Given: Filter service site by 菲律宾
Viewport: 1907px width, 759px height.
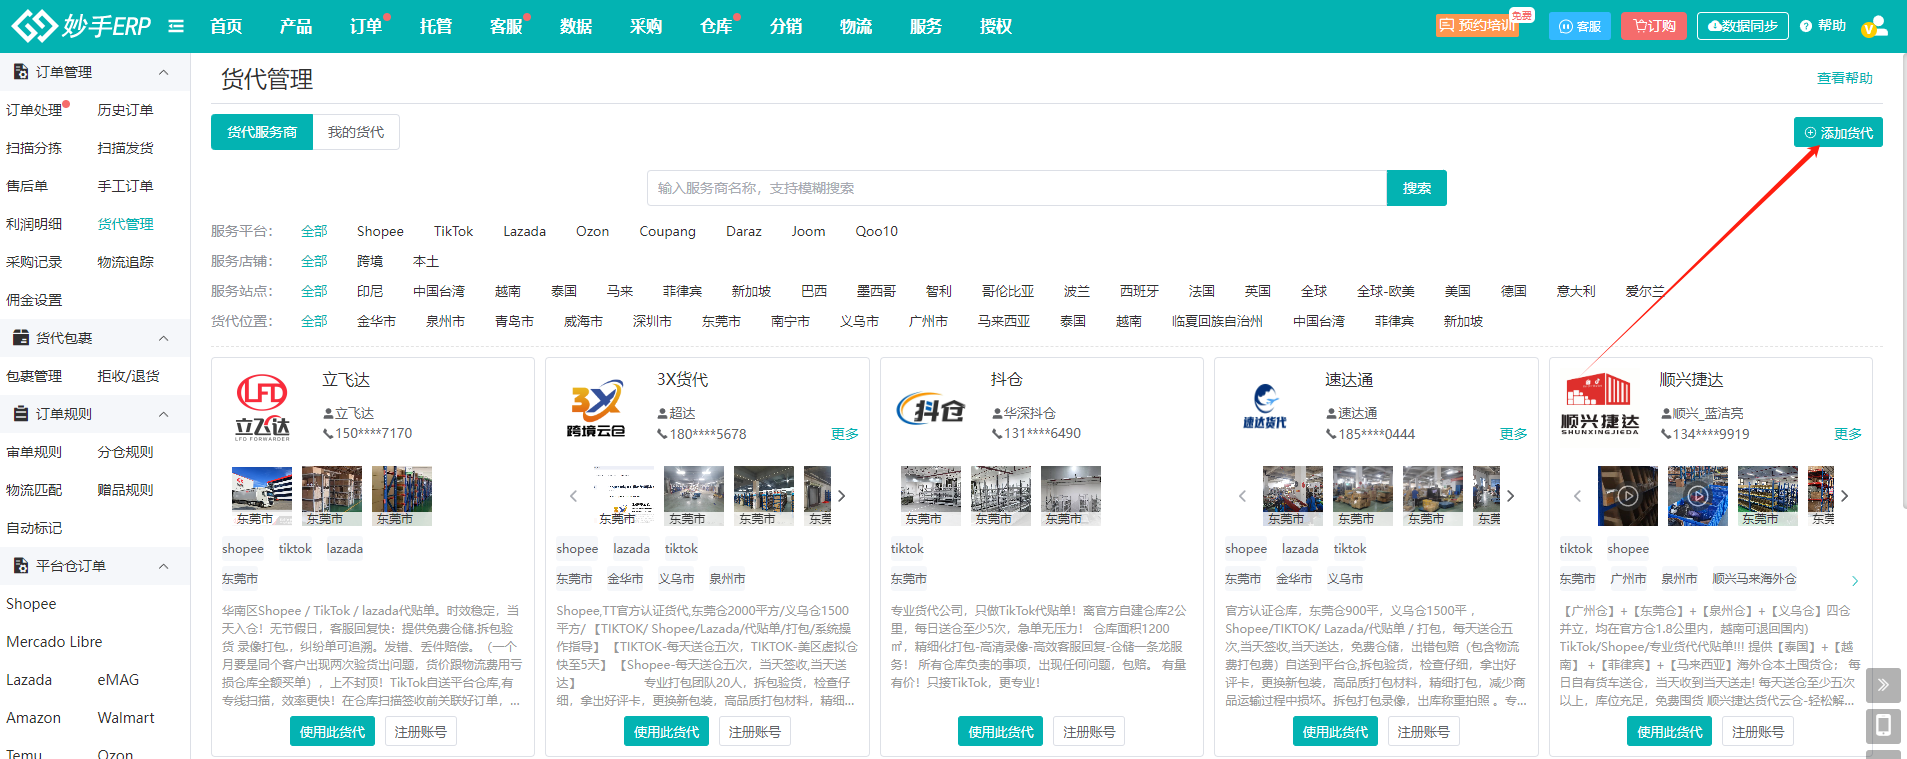Looking at the screenshot, I should coord(682,291).
